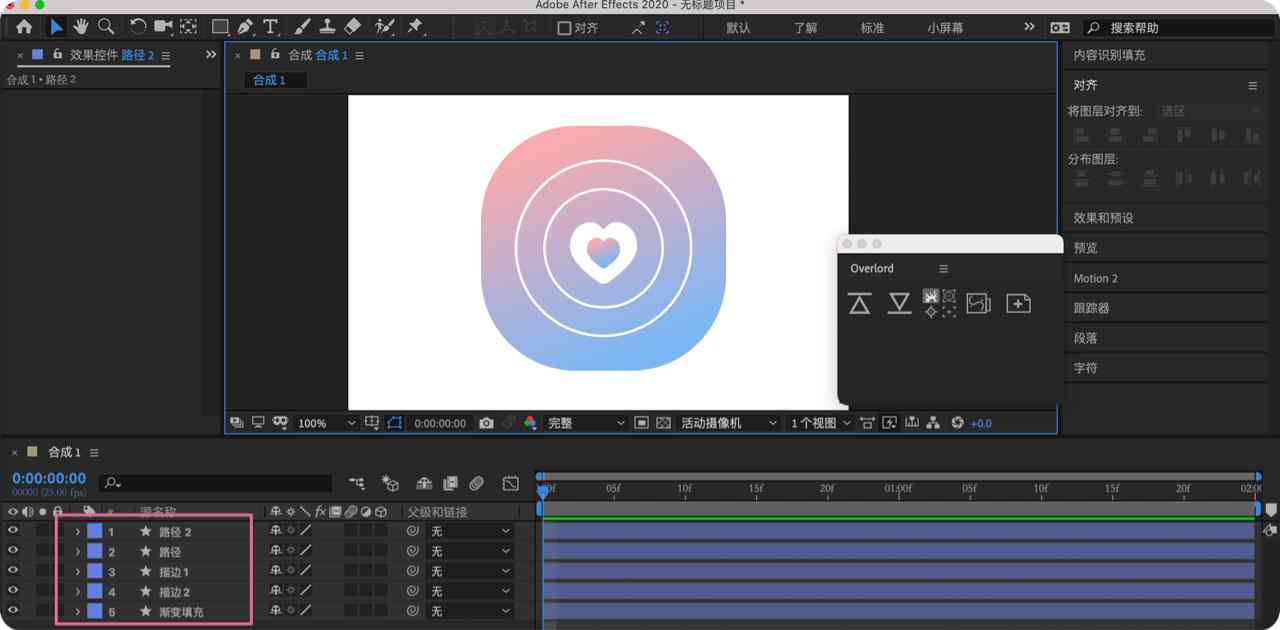Select the Rectangle shape tool

[220, 27]
